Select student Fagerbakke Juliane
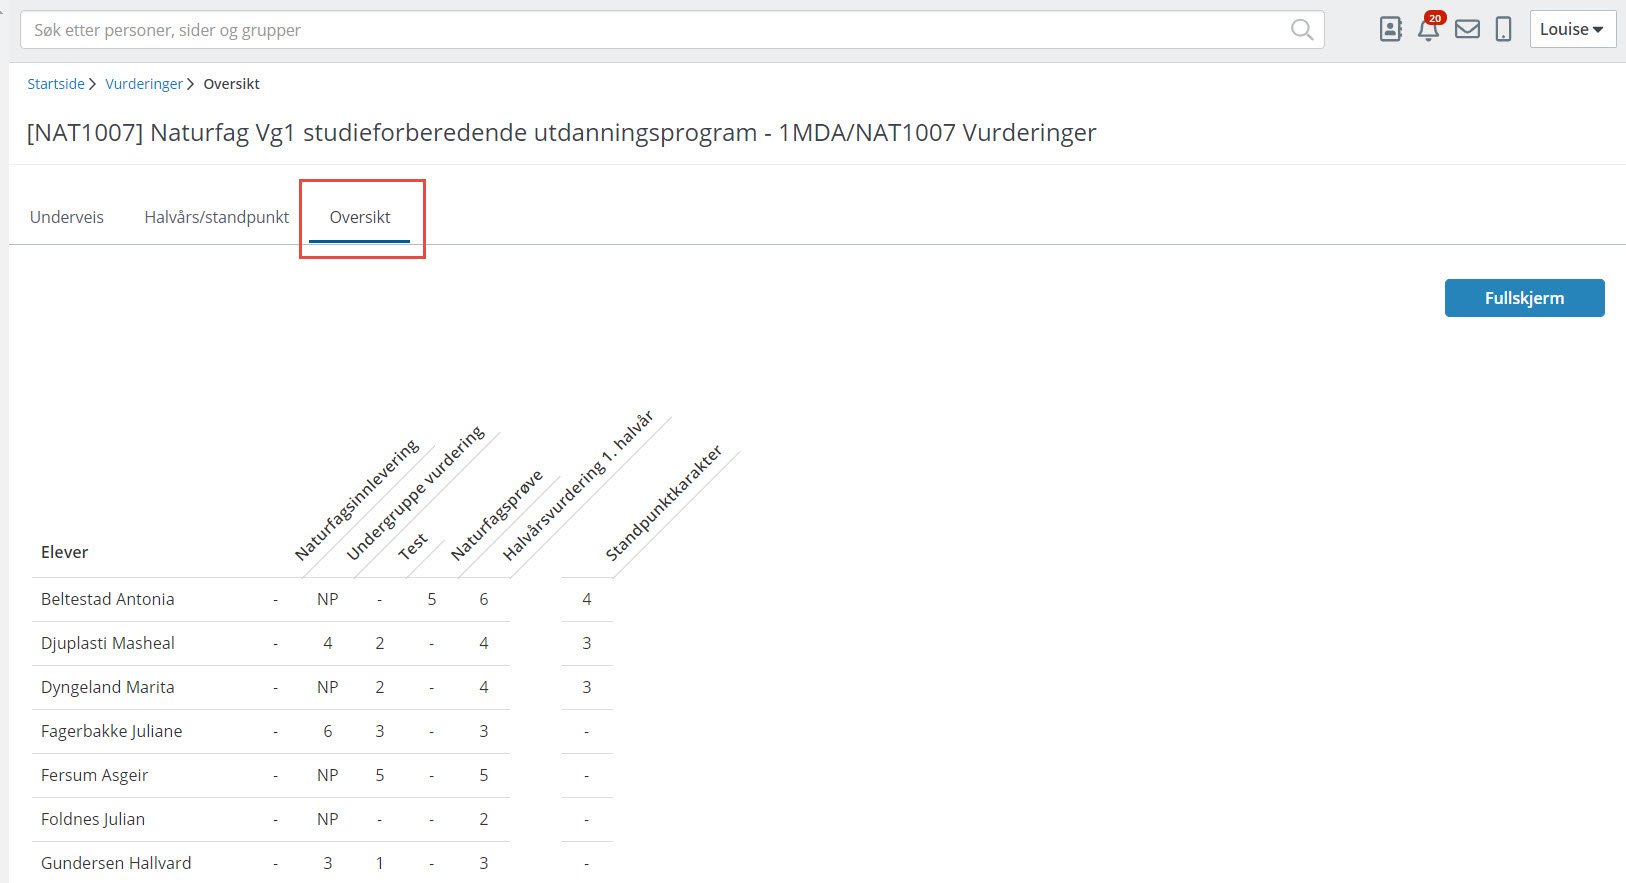 (112, 731)
